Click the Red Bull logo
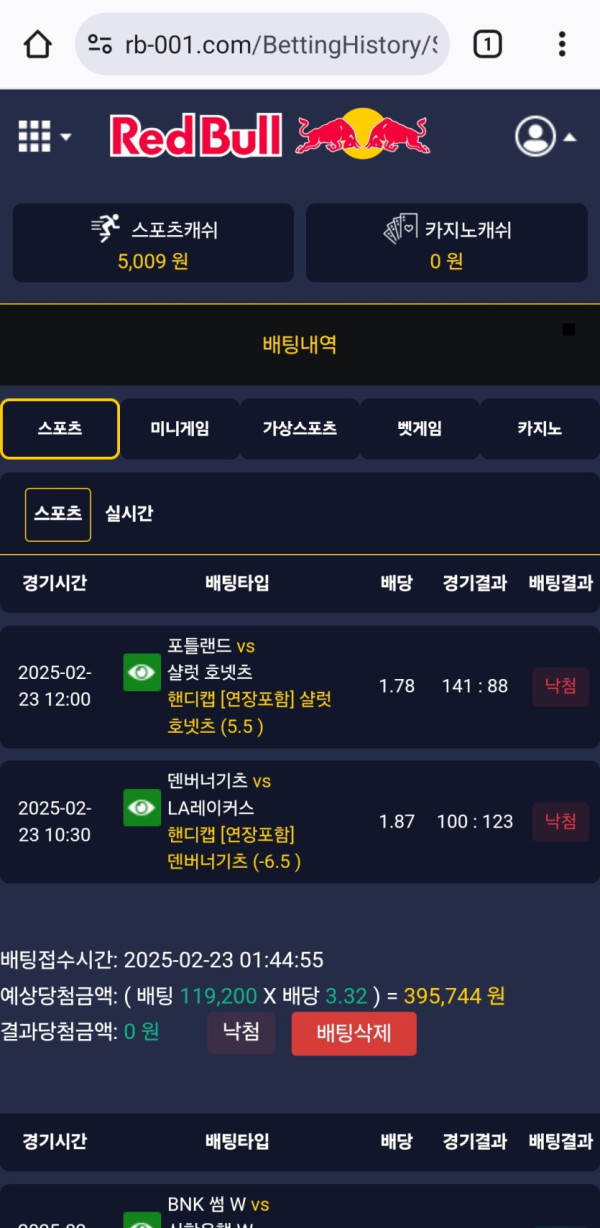 (270, 135)
